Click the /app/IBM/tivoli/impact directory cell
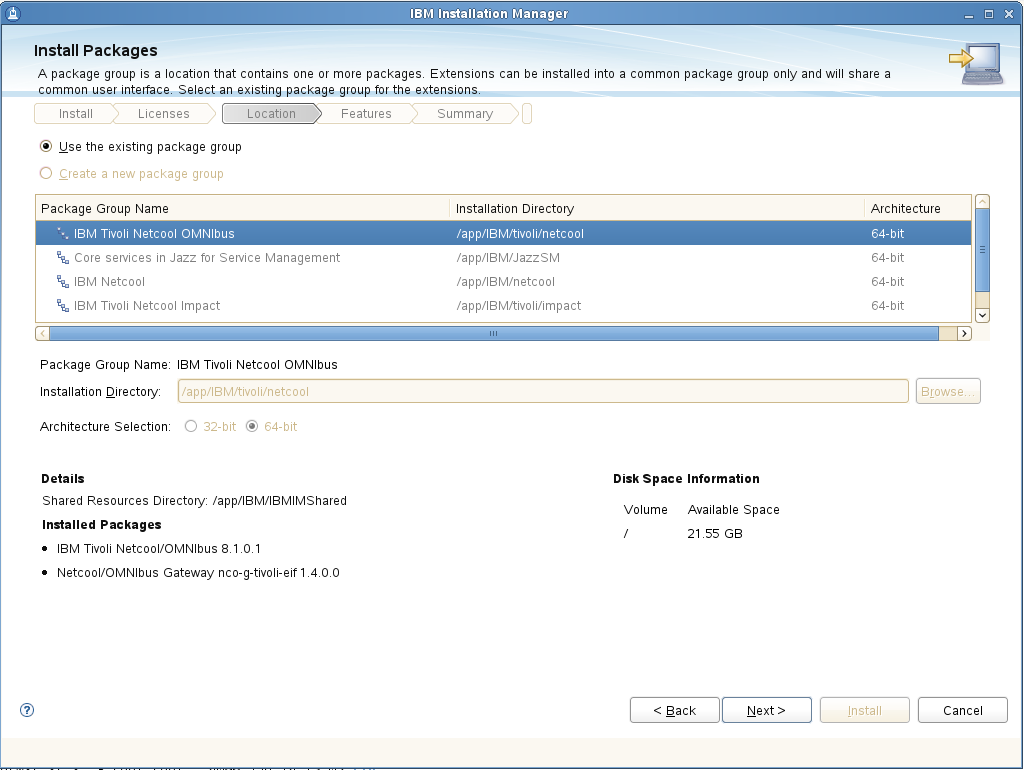1024x770 pixels. [519, 306]
